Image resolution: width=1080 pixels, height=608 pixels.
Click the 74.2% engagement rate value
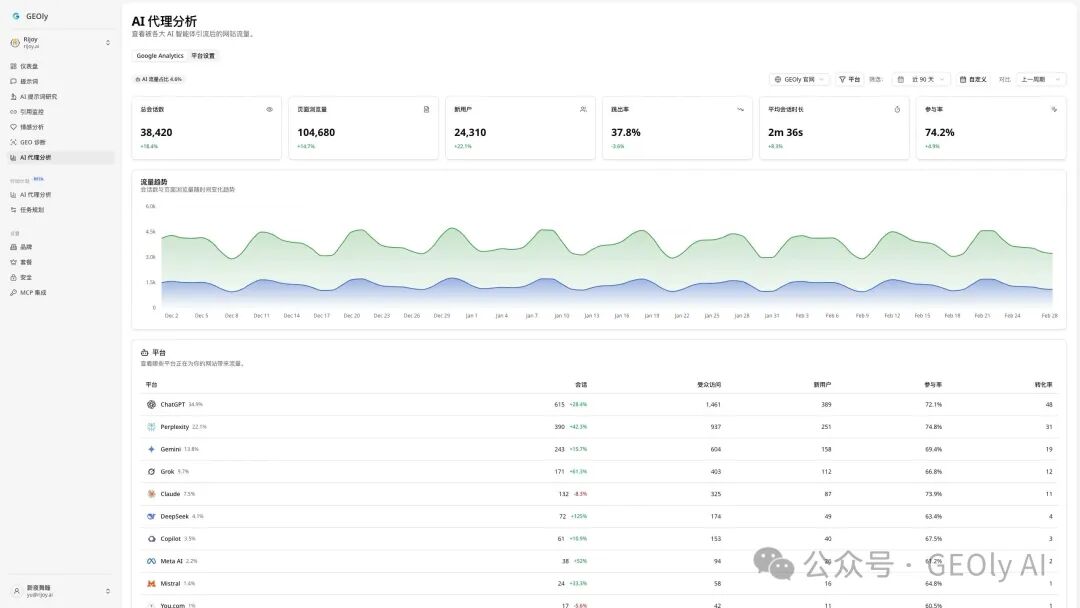pos(939,132)
